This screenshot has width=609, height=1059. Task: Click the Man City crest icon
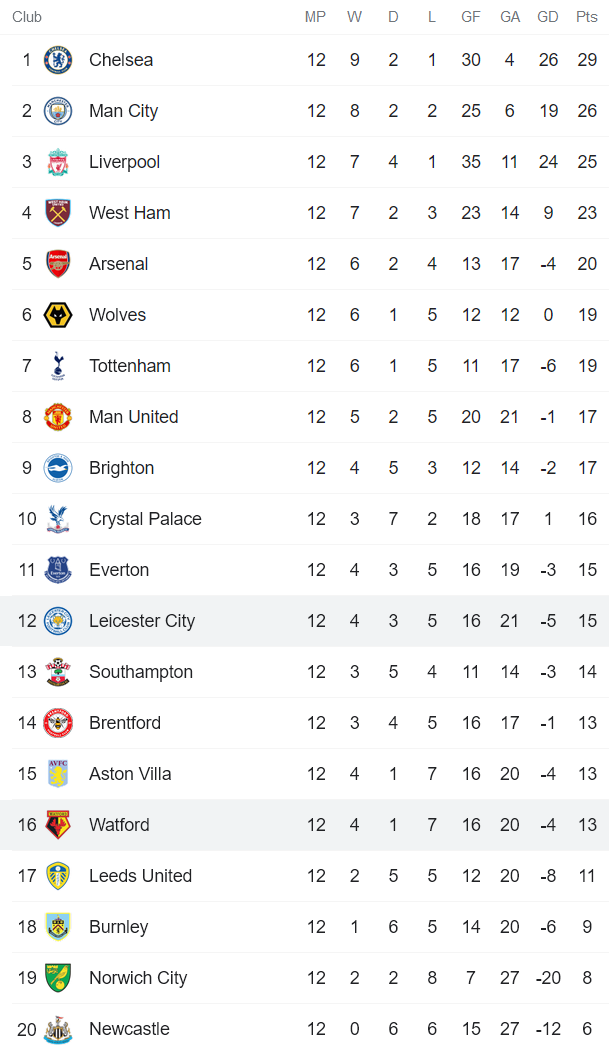(x=58, y=111)
